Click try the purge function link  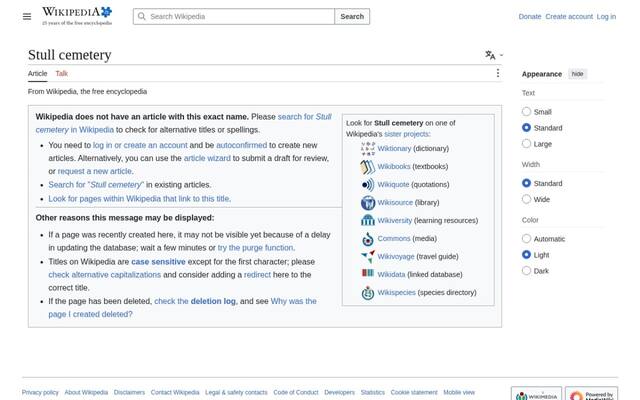[256, 248]
